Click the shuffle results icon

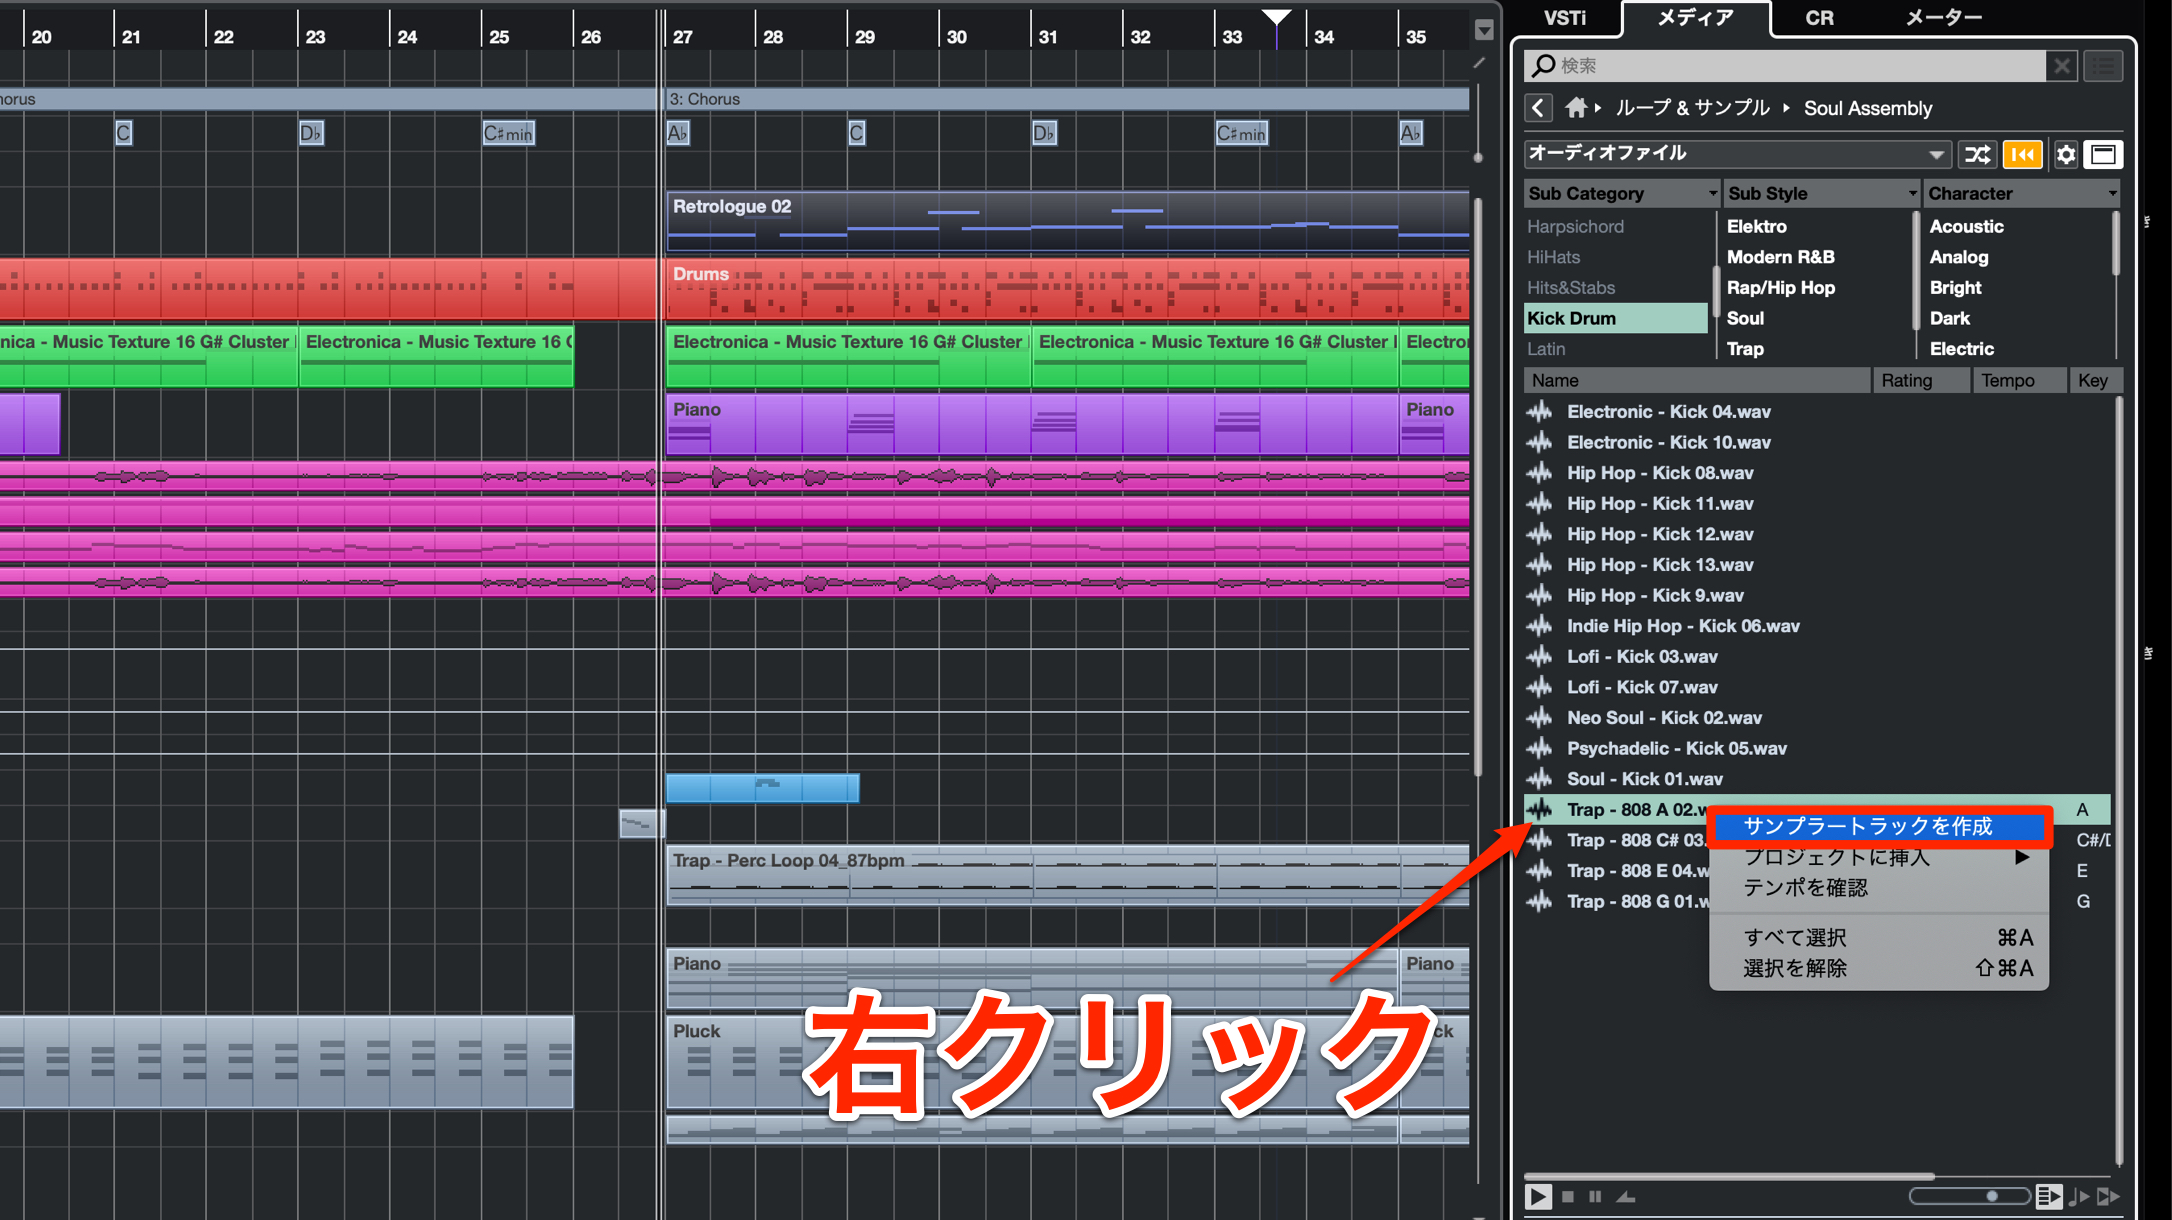coord(1977,154)
